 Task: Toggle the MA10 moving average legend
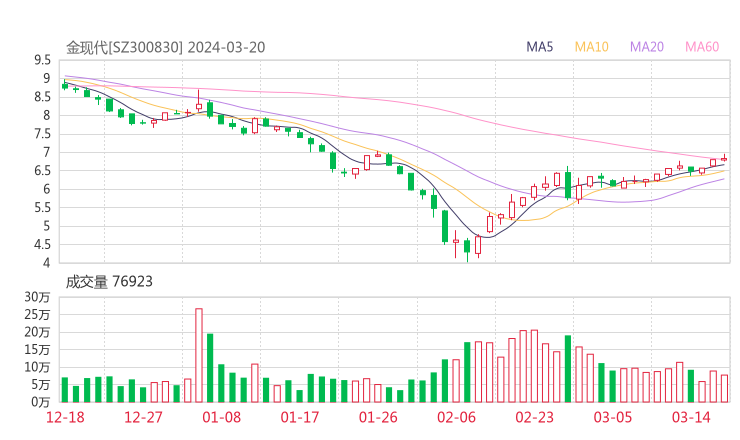[592, 47]
